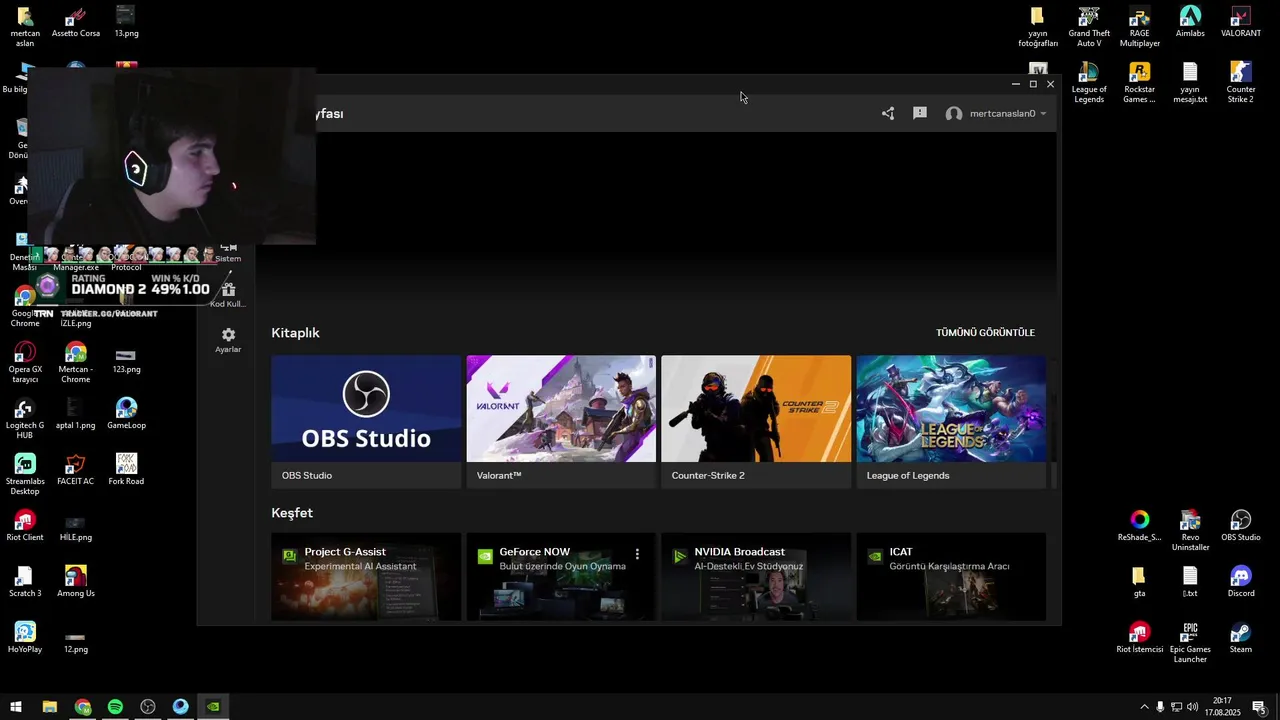The height and width of the screenshot is (720, 1280).
Task: Open the volume control in system tray
Action: (1192, 707)
